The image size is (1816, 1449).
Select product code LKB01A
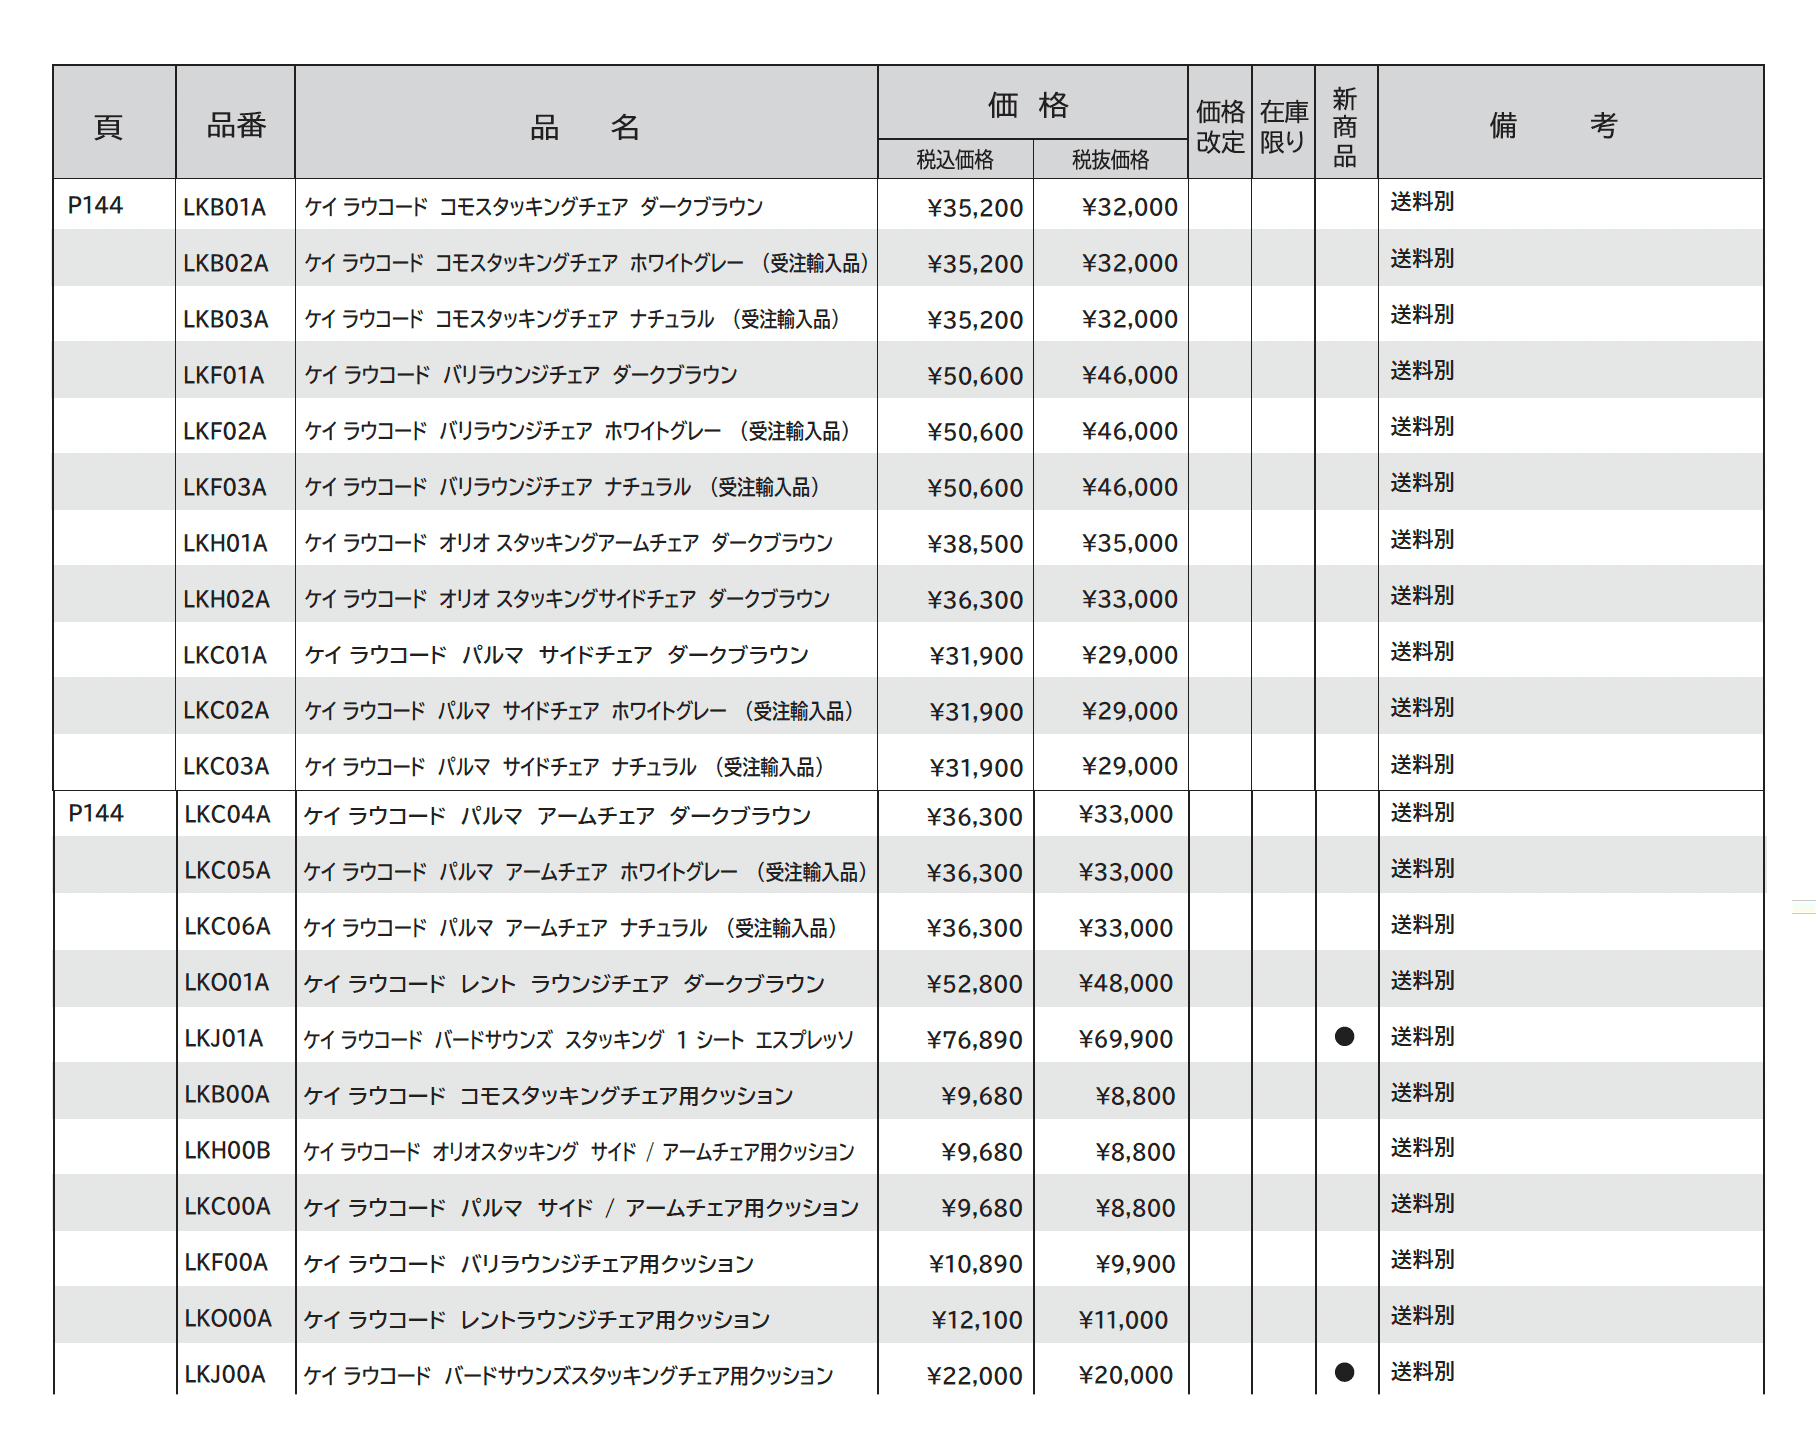click(226, 207)
